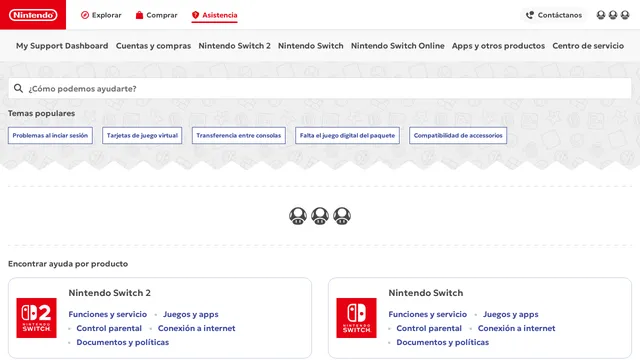Open the Explorar menu
This screenshot has height=360, width=640.
101,15
